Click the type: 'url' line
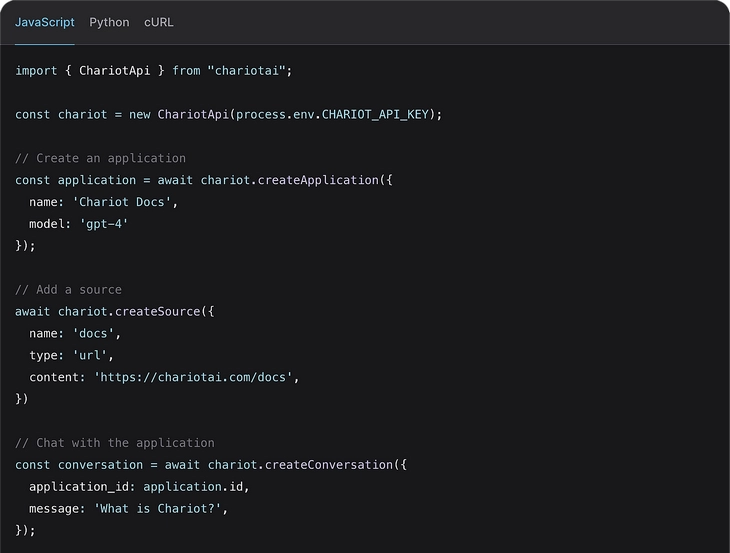This screenshot has width=730, height=553. tap(71, 355)
